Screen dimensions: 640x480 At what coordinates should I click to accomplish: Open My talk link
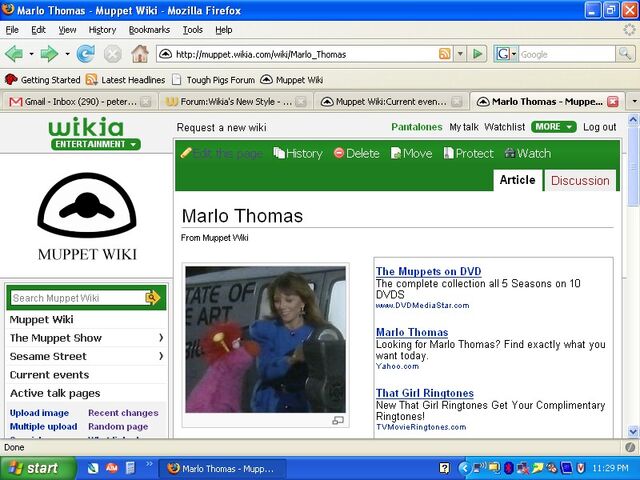(x=464, y=127)
